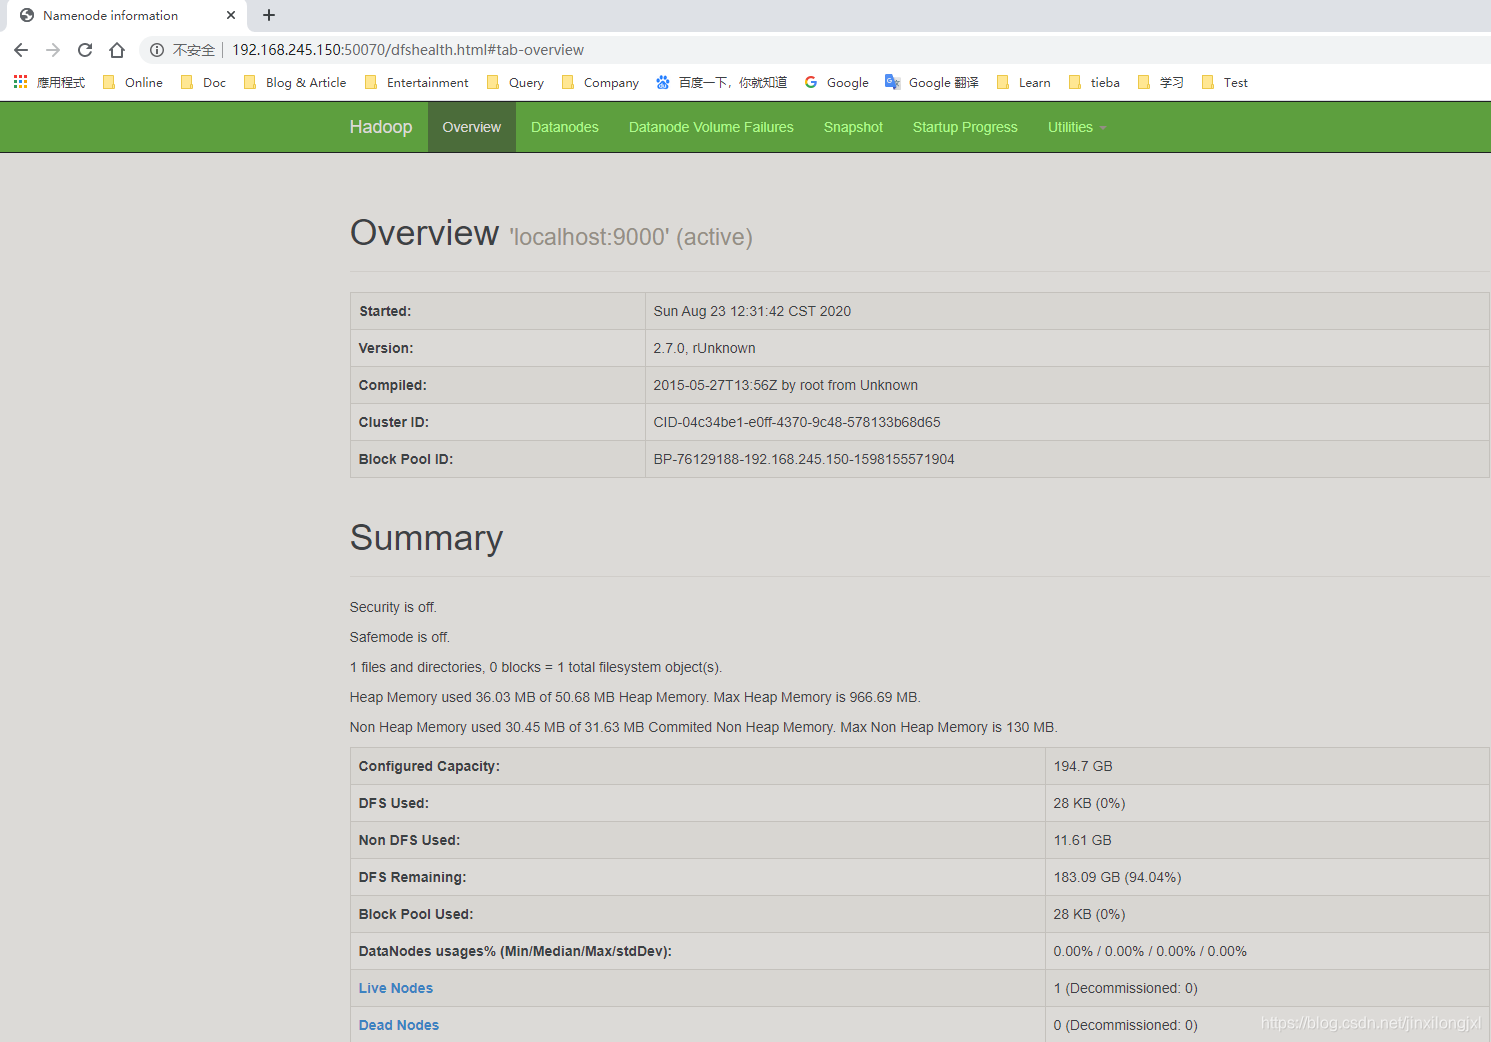
Task: Open the Snapshot tab
Action: [853, 127]
